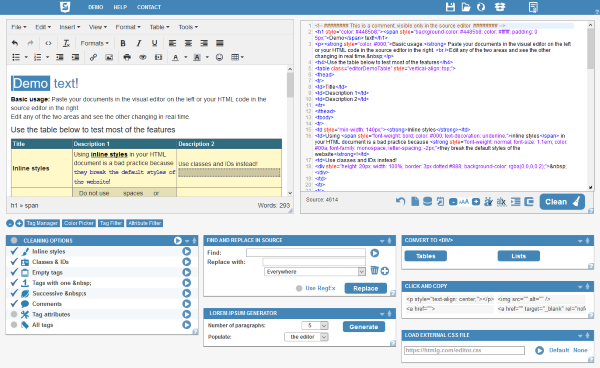This screenshot has height=368, width=600.
Task: Click the Find input field
Action: coord(306,252)
